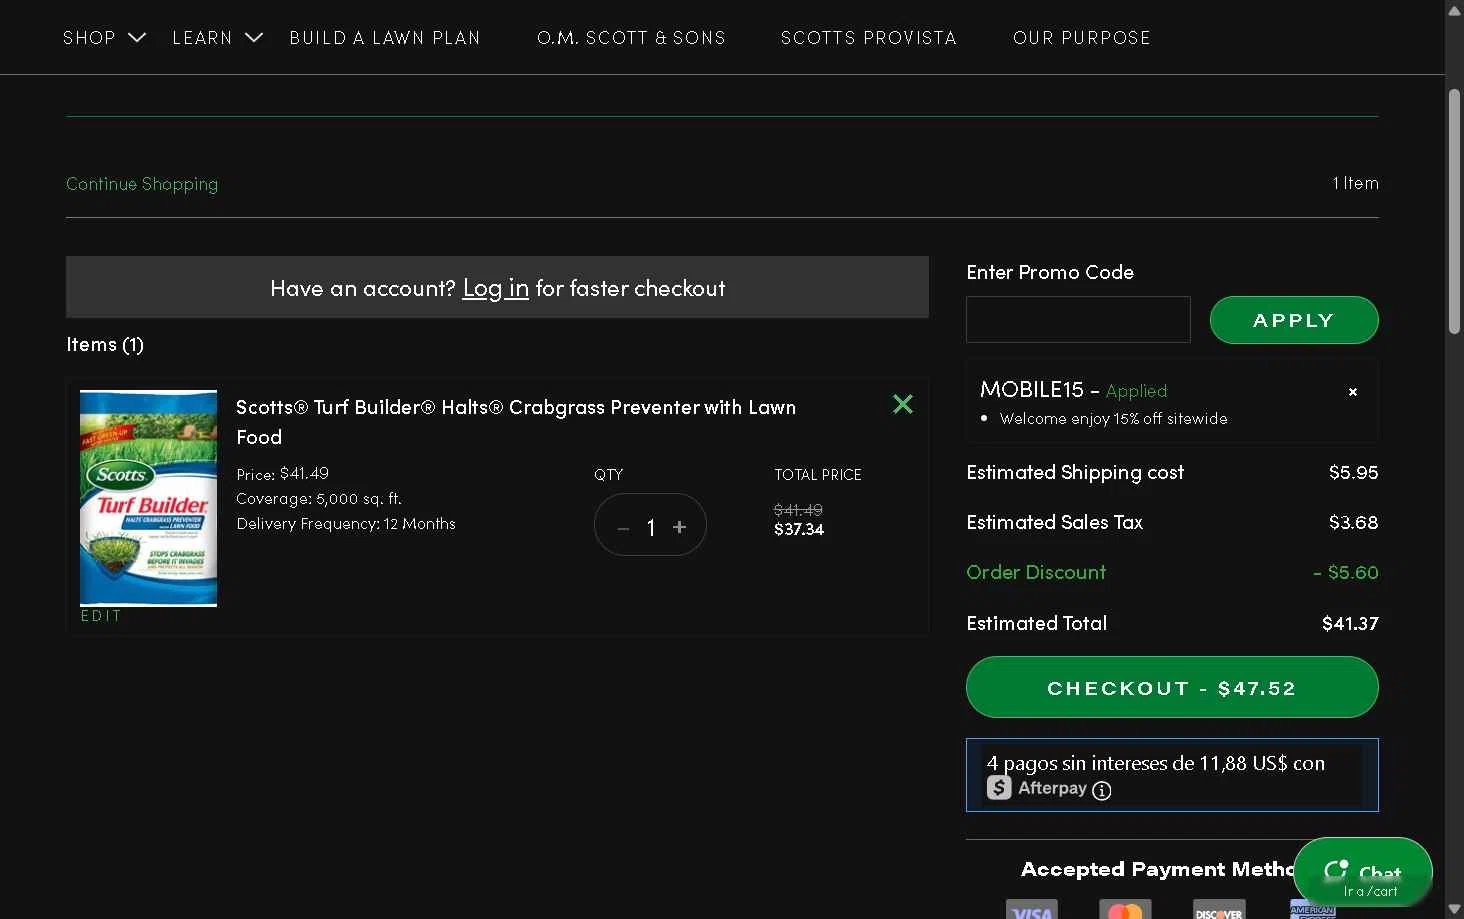Select the Mastercard payment icon
Viewport: 1464px width, 919px height.
1125,909
